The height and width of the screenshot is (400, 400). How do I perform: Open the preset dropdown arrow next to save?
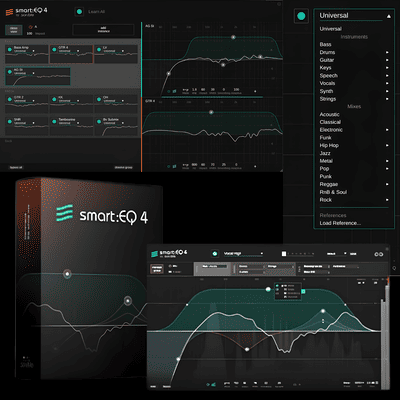pos(345,253)
